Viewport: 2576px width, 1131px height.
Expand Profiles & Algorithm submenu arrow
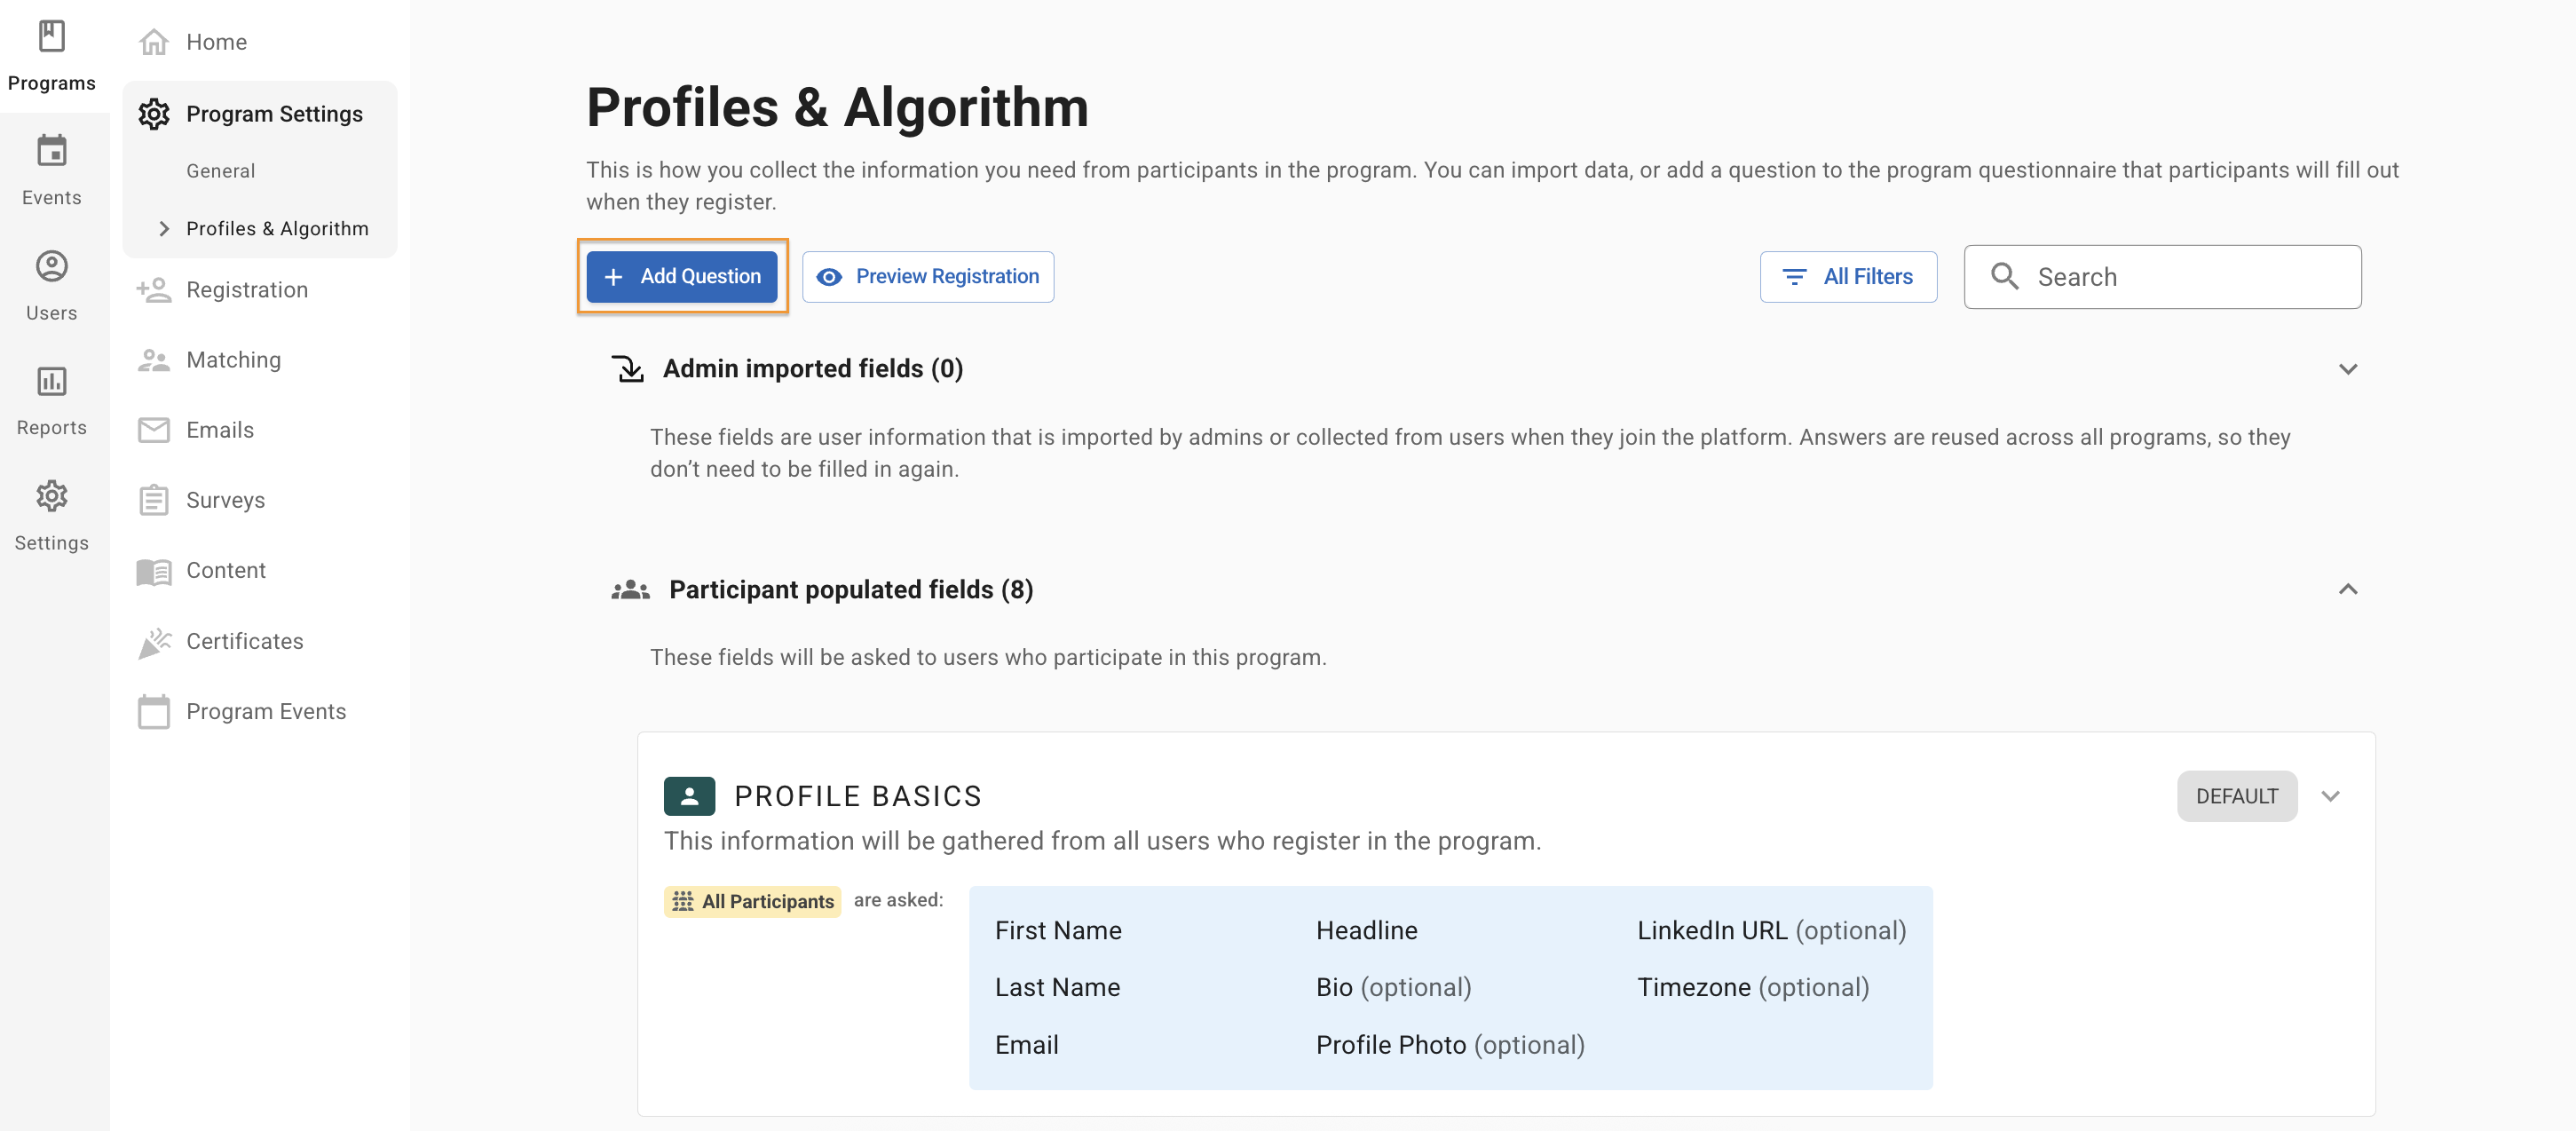click(164, 229)
